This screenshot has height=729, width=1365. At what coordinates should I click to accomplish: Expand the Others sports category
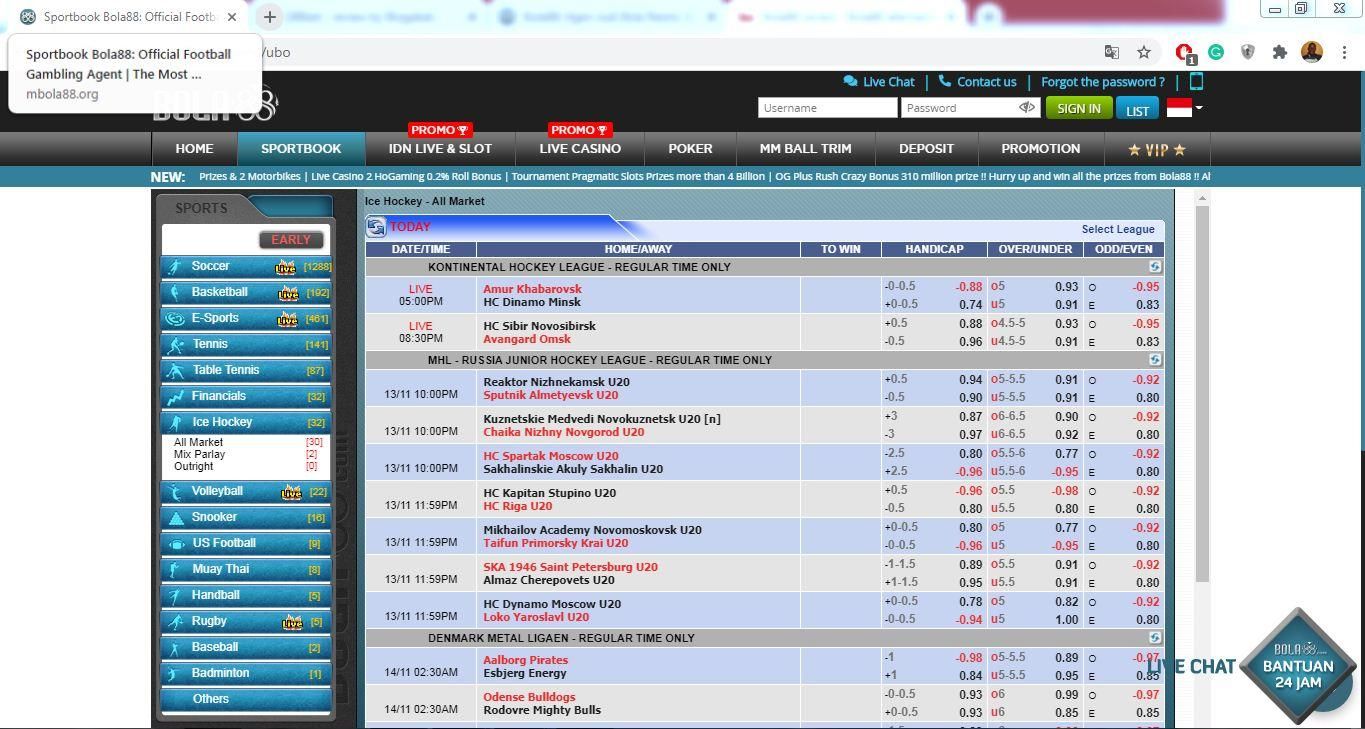[x=246, y=699]
